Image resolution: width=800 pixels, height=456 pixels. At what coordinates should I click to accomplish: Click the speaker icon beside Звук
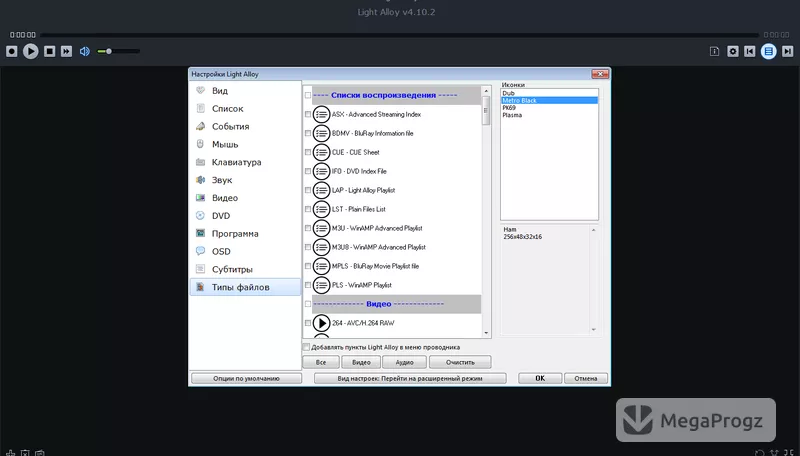point(201,180)
